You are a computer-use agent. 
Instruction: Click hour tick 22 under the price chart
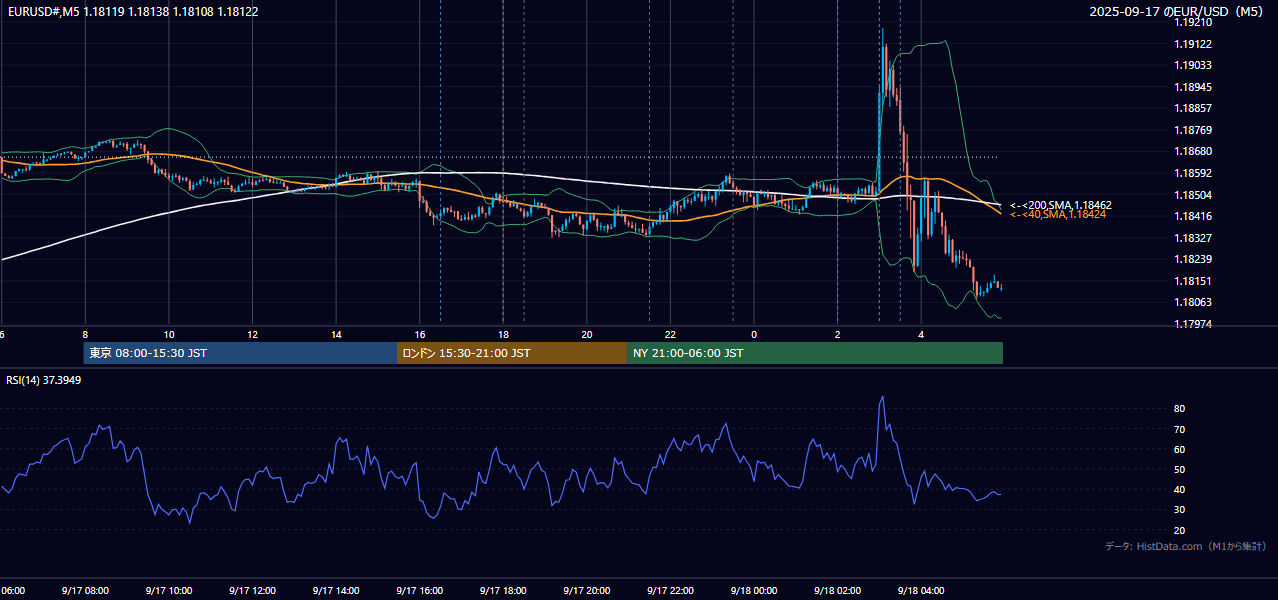[671, 334]
